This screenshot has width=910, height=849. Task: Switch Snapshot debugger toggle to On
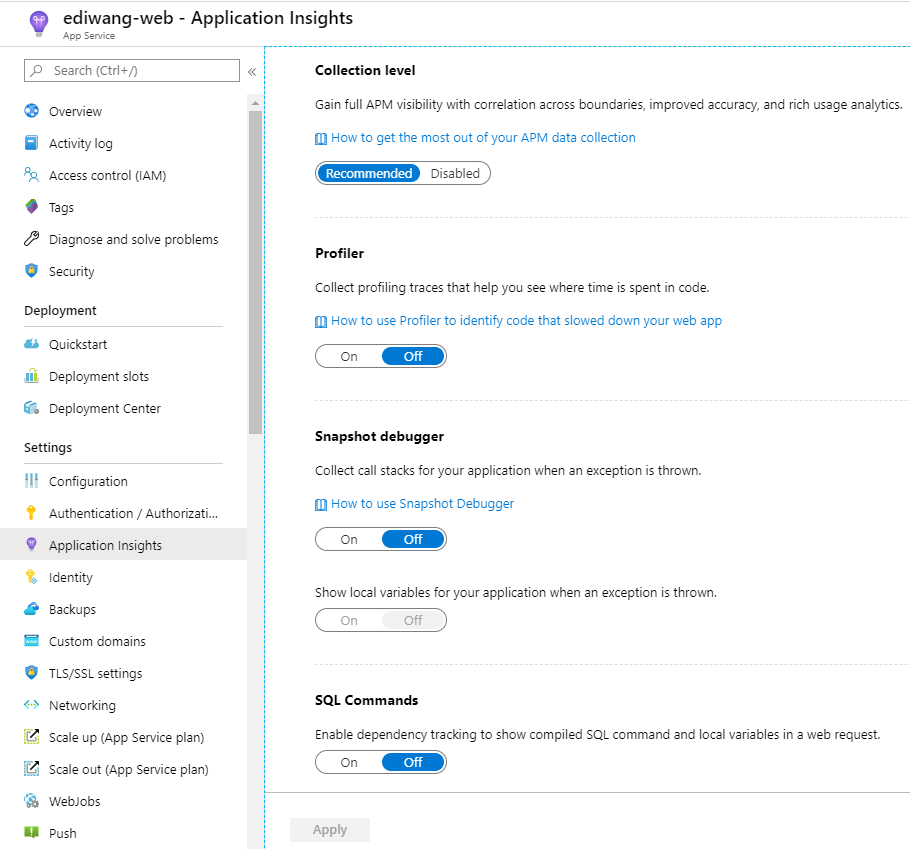click(x=349, y=539)
